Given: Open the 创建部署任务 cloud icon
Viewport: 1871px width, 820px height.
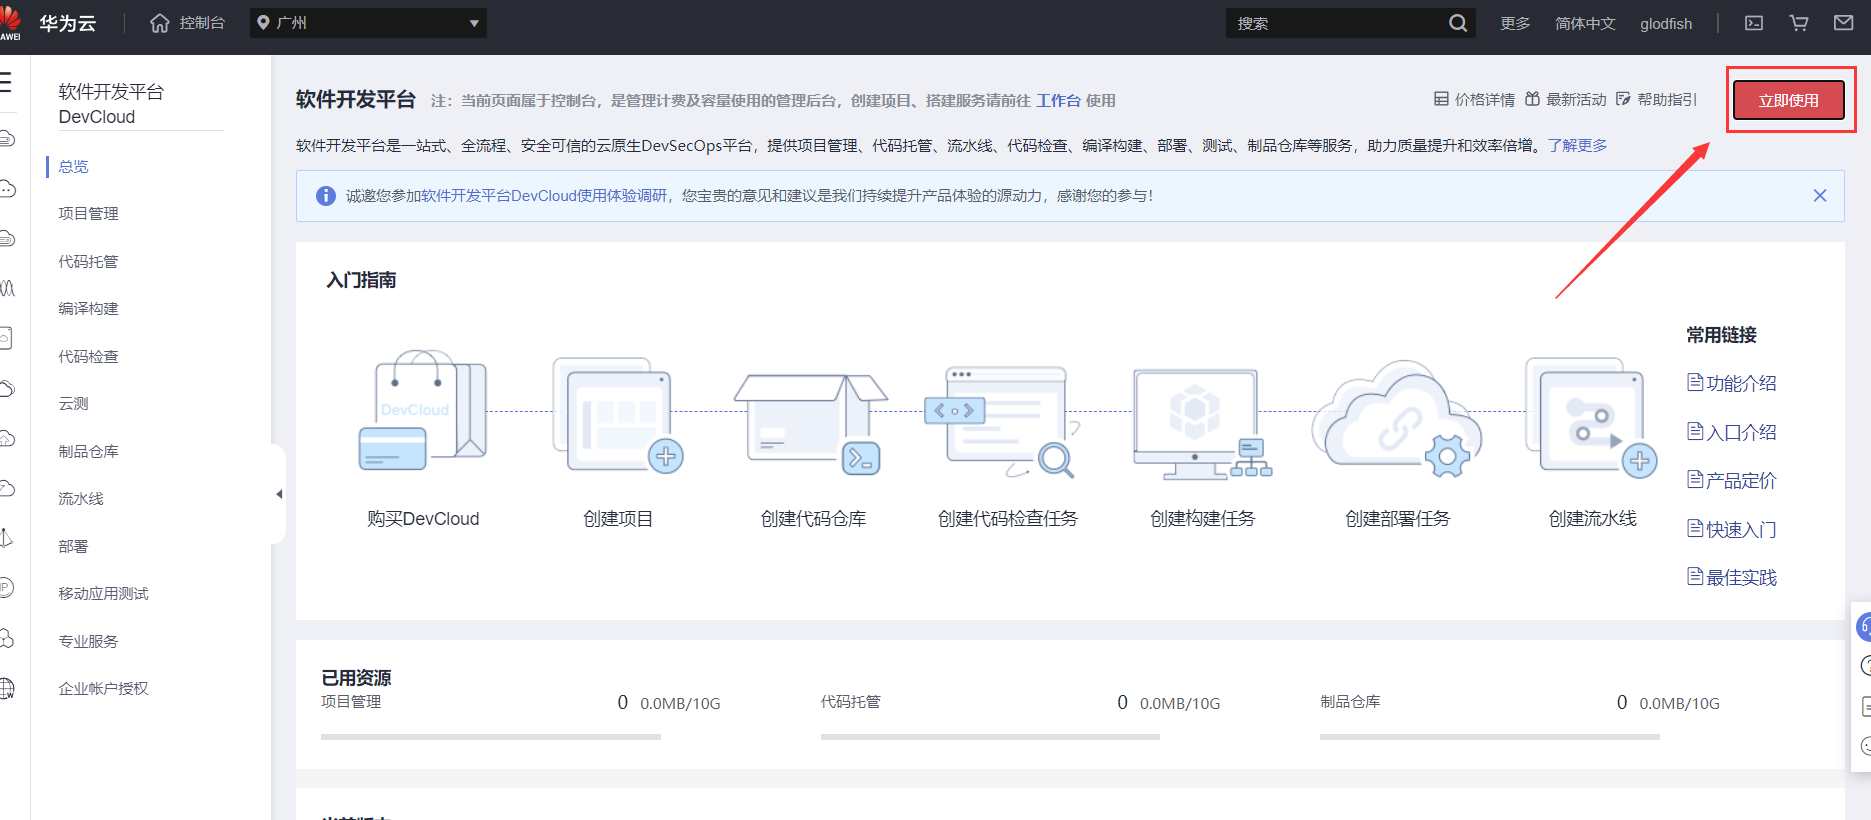Looking at the screenshot, I should 1397,419.
